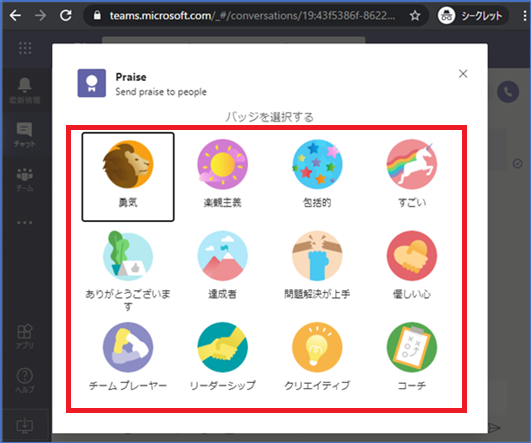Open ヘルプ in the Teams sidebar
This screenshot has height=443, width=531.
pos(25,381)
